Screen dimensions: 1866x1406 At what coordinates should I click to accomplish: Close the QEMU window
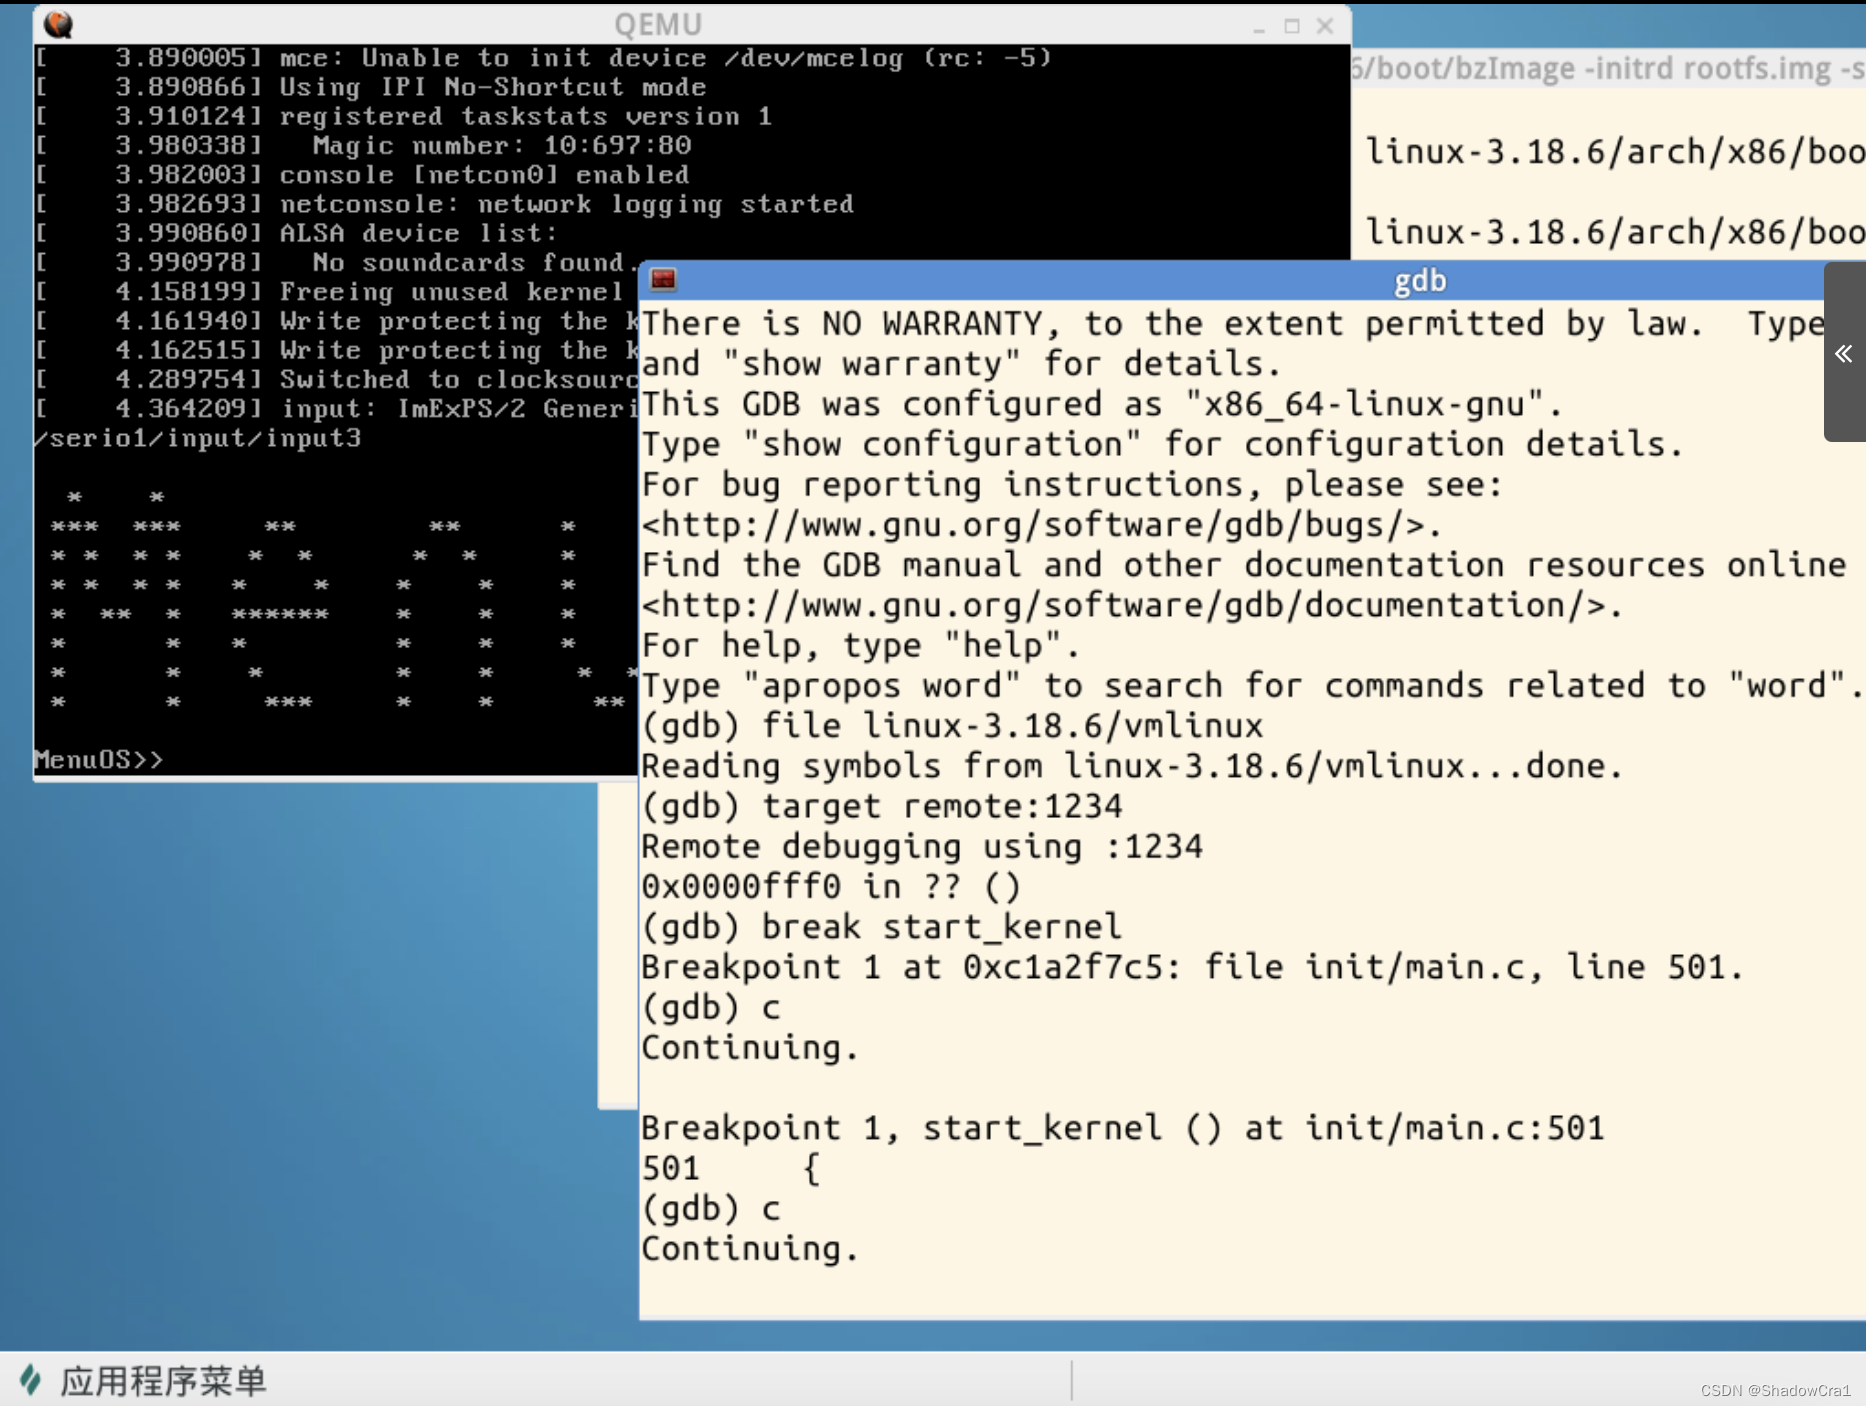coord(1325,26)
